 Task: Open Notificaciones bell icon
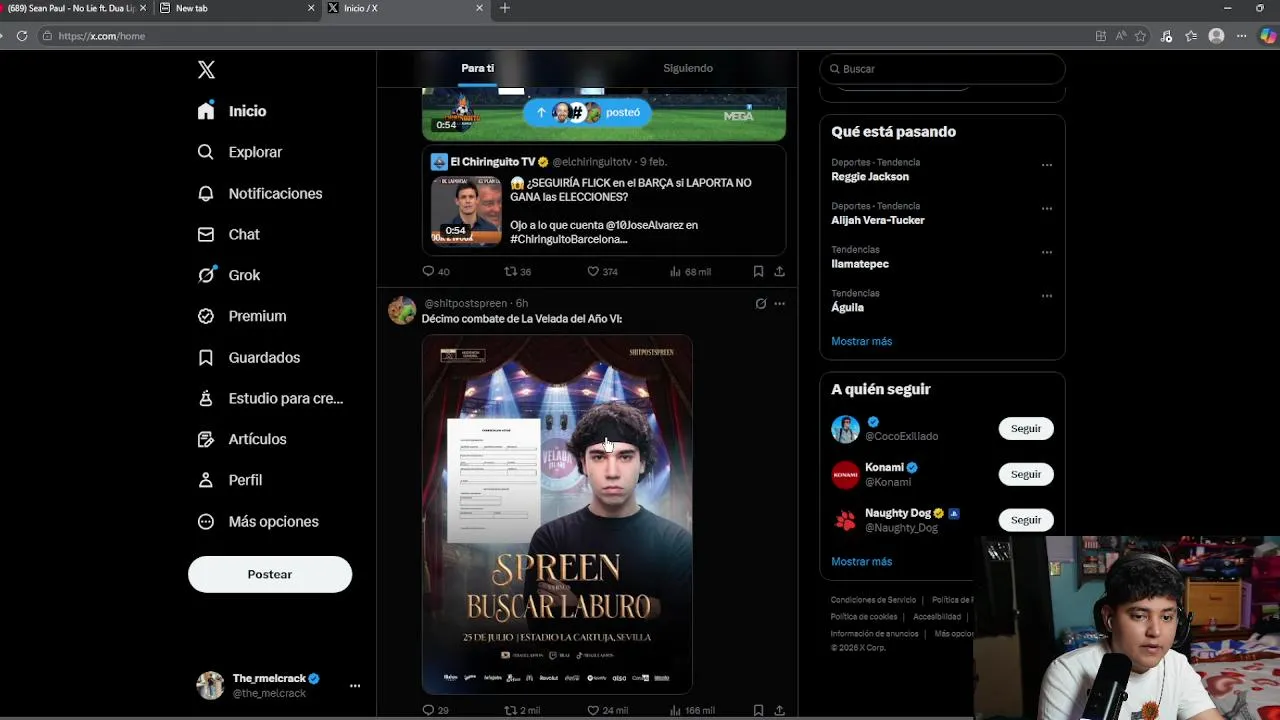point(206,193)
